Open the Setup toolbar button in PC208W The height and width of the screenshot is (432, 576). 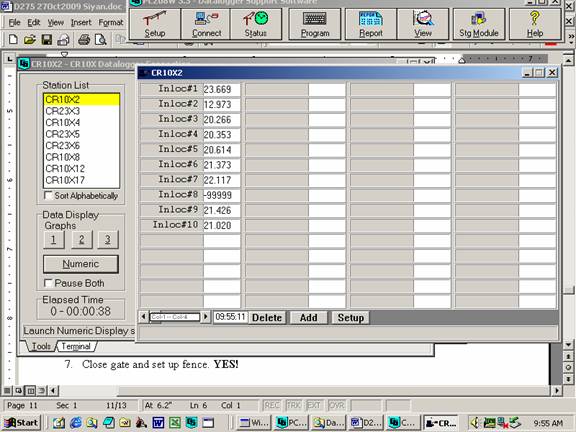click(x=155, y=24)
